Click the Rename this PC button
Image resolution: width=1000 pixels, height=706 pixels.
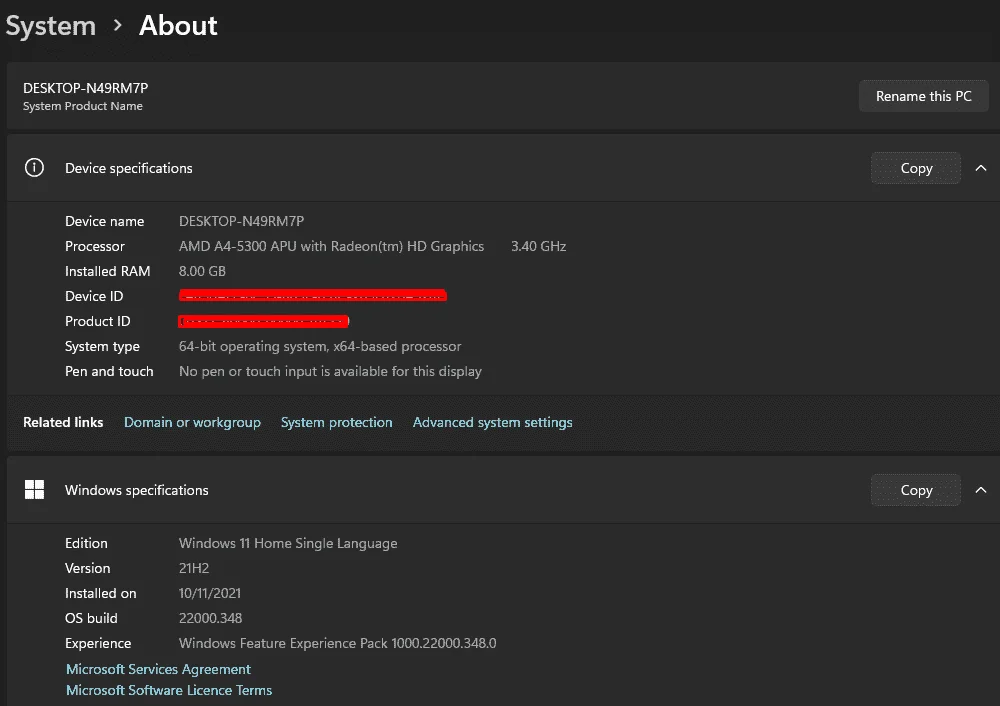point(923,96)
